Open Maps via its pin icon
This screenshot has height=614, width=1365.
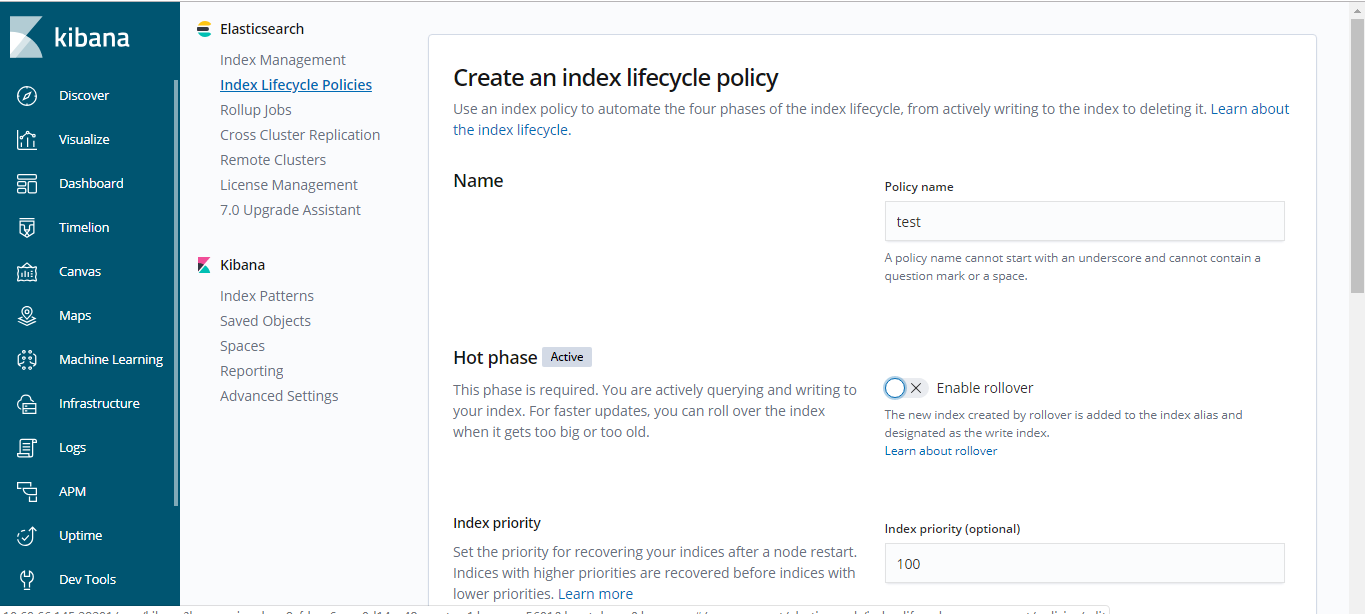(x=27, y=316)
